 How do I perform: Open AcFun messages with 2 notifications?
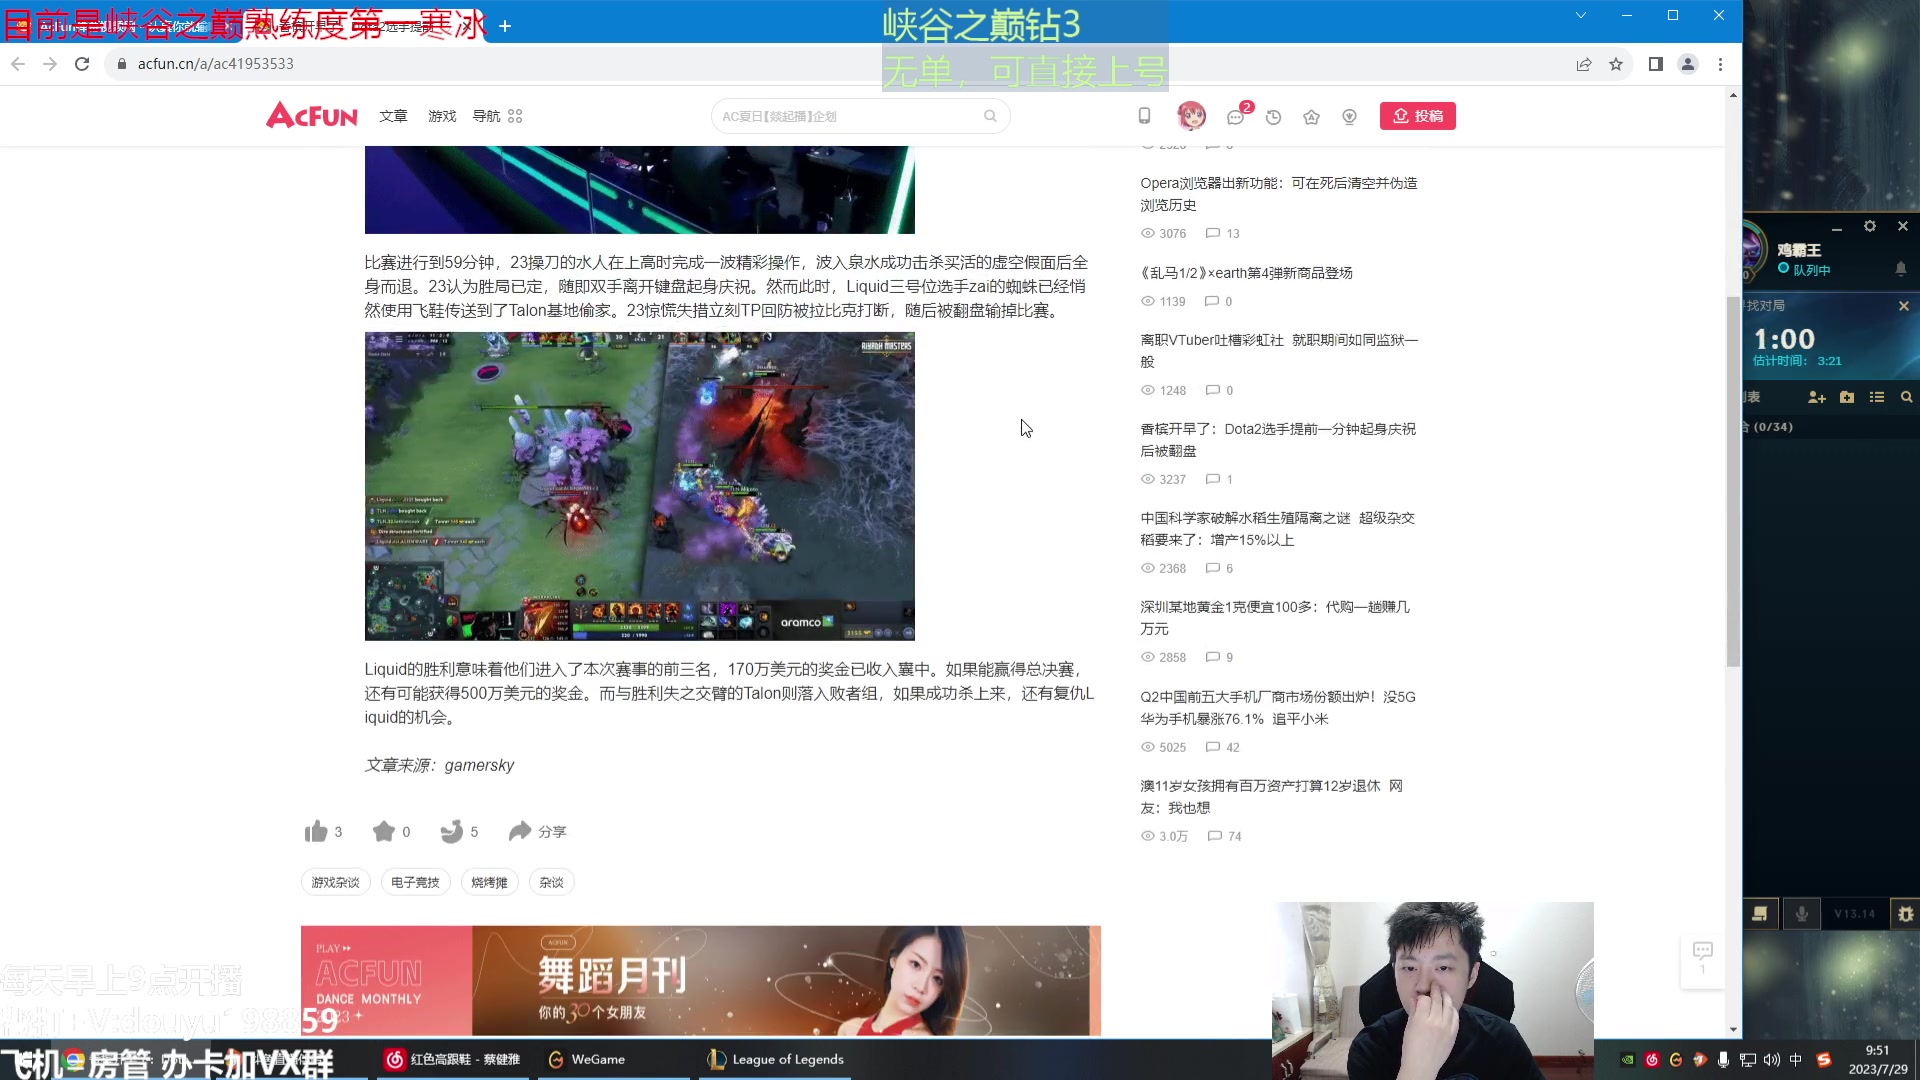pos(1235,117)
